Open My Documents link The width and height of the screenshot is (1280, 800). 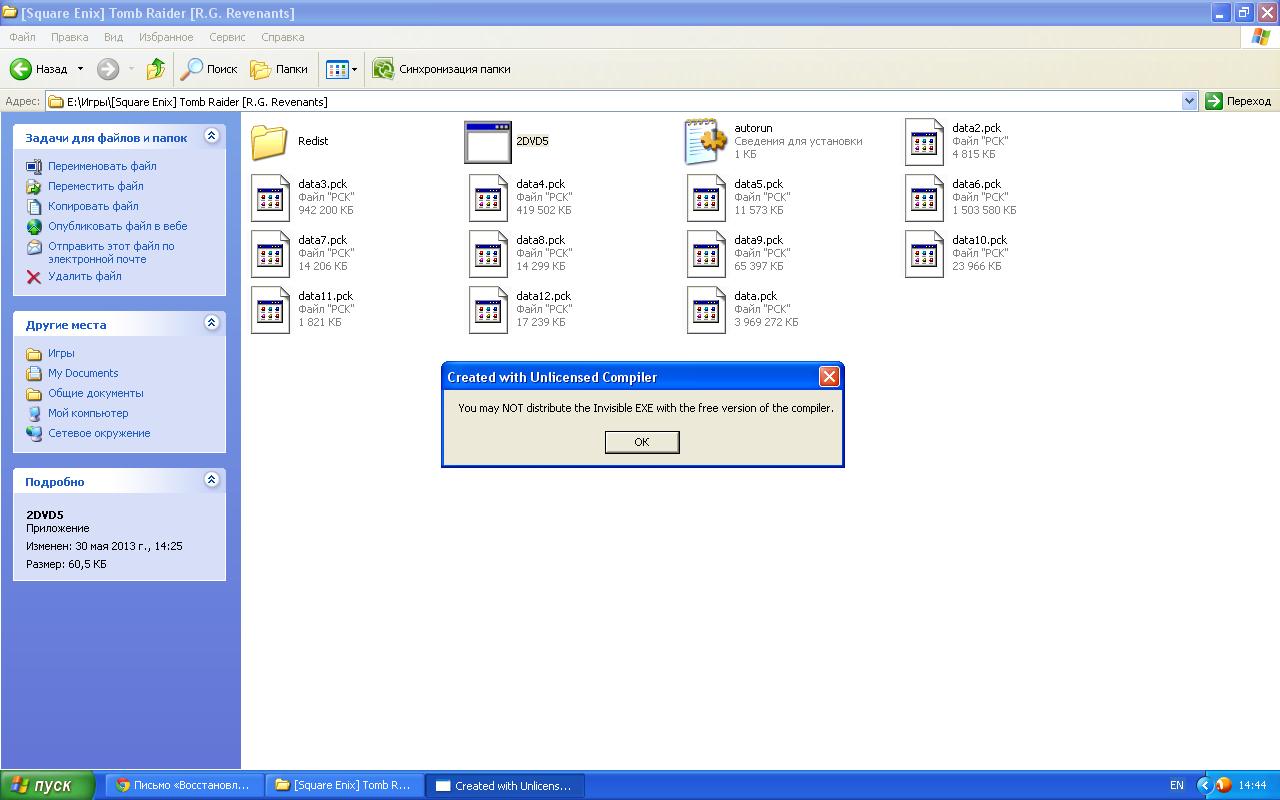[83, 373]
